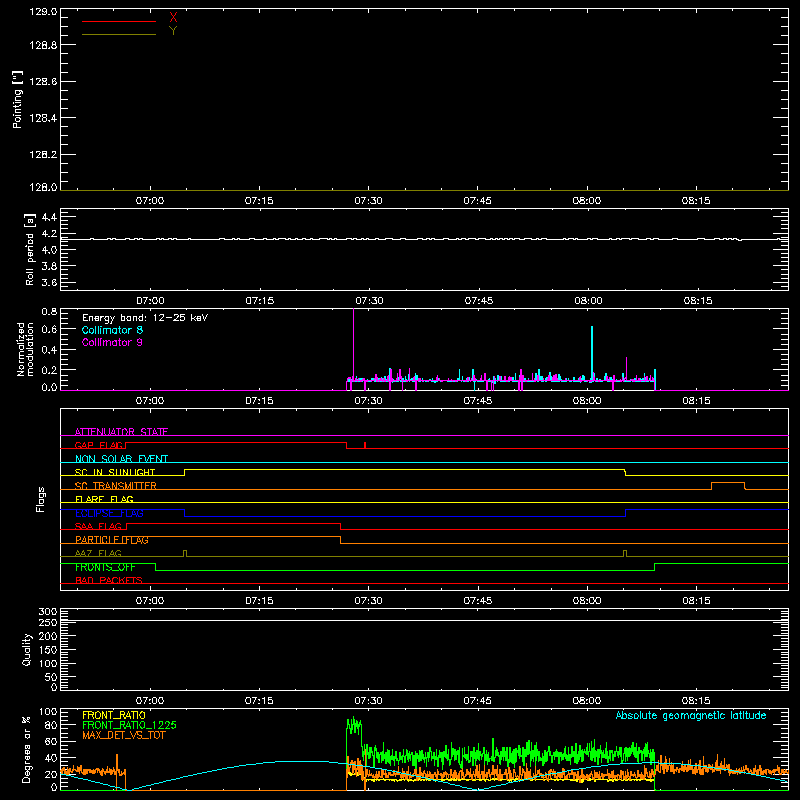Click the MAX_DET_VS_TOT legend entry
The height and width of the screenshot is (800, 800).
click(124, 735)
